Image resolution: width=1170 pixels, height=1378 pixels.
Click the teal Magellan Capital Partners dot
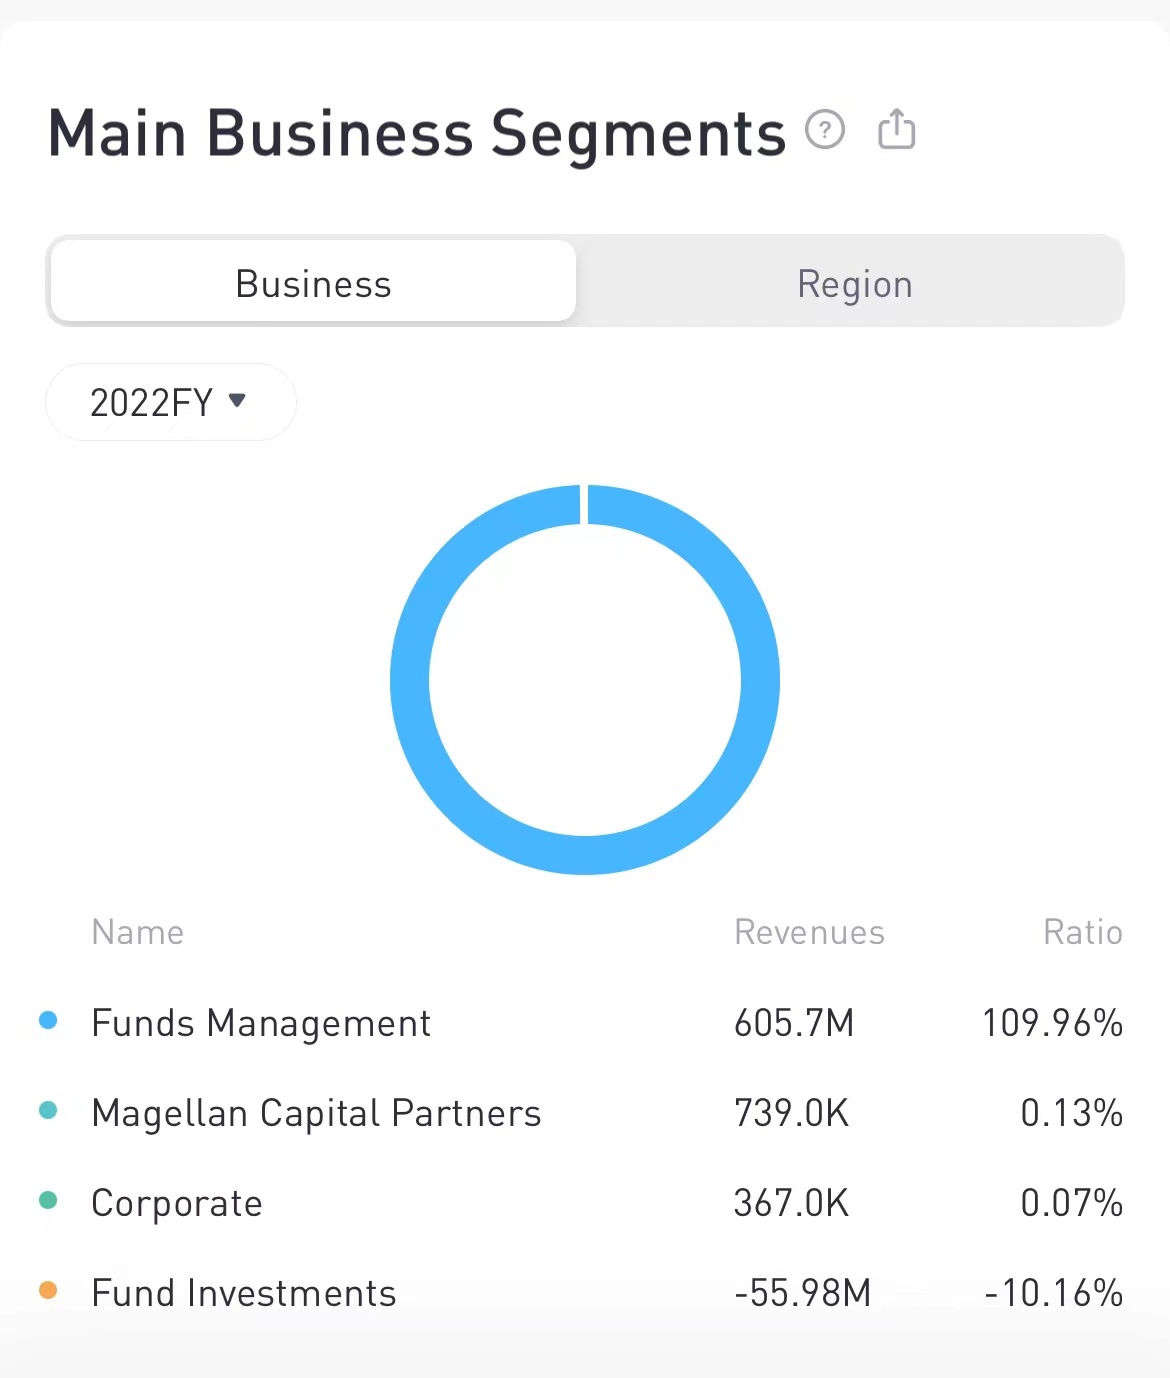[48, 1110]
